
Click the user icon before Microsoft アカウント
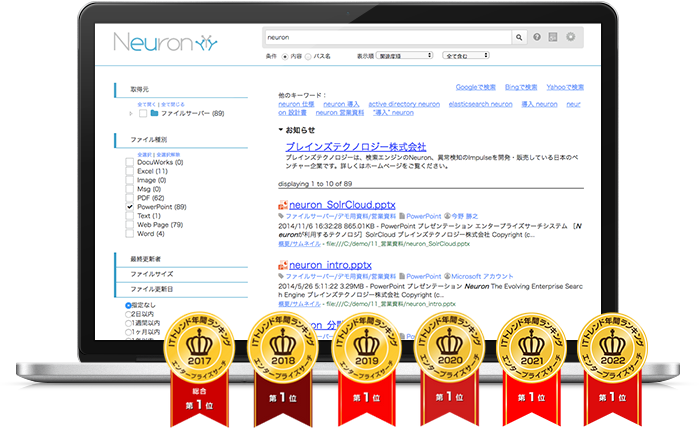click(447, 276)
